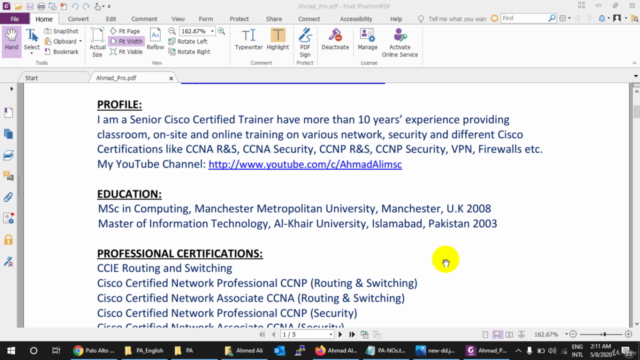Switch to the Accessibility ribbon tab
Viewport: 640px width, 360px height.
click(x=356, y=19)
